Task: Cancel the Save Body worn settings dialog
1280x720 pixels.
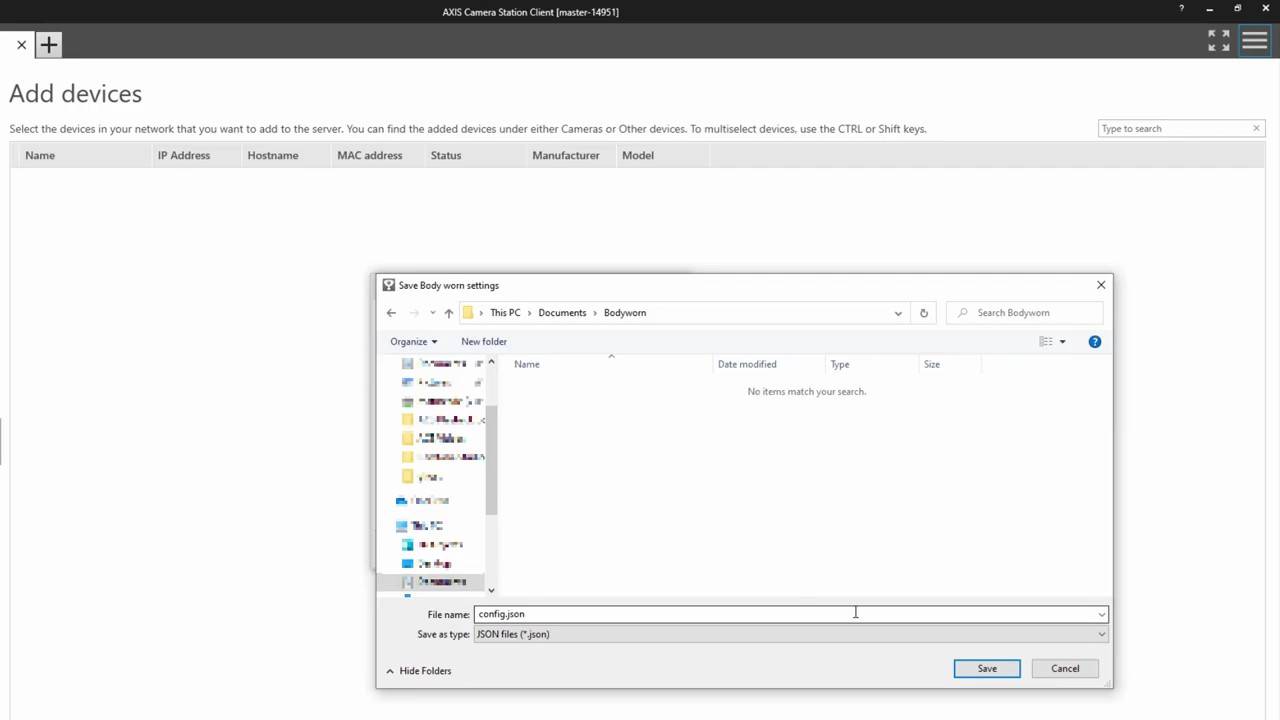Action: point(1064,669)
